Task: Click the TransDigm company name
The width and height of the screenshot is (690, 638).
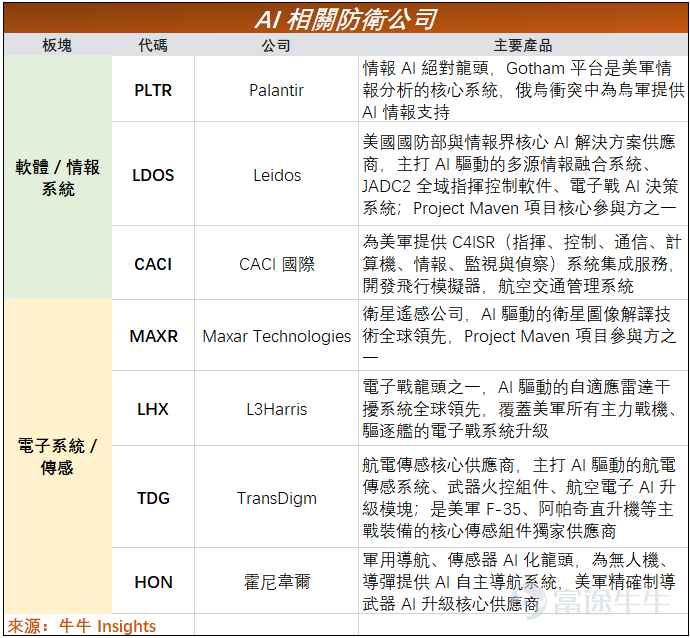Action: (276, 498)
